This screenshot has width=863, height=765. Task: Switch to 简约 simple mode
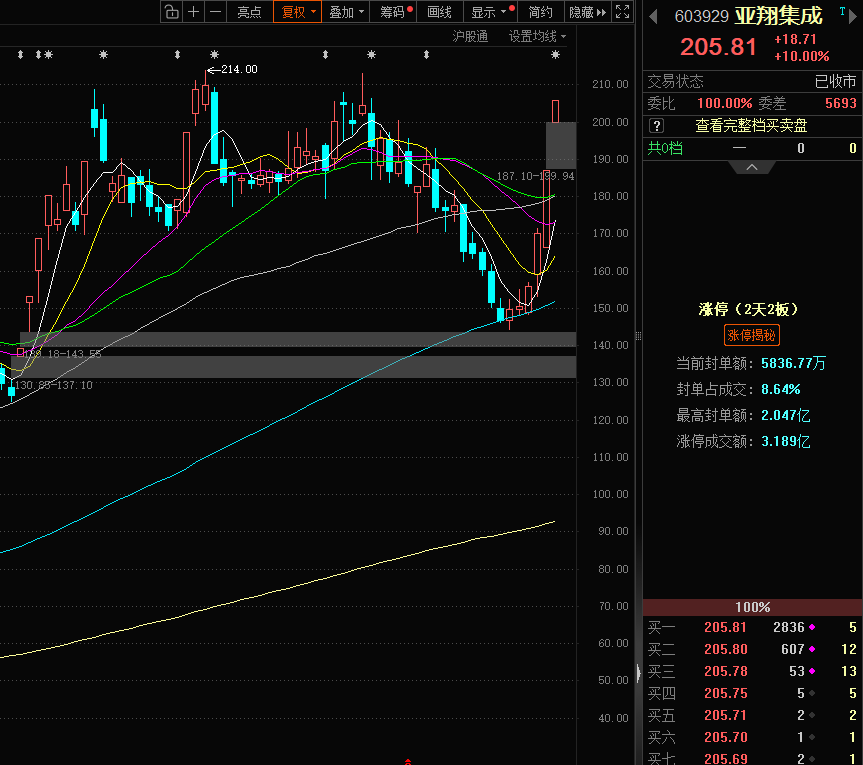pyautogui.click(x=540, y=12)
